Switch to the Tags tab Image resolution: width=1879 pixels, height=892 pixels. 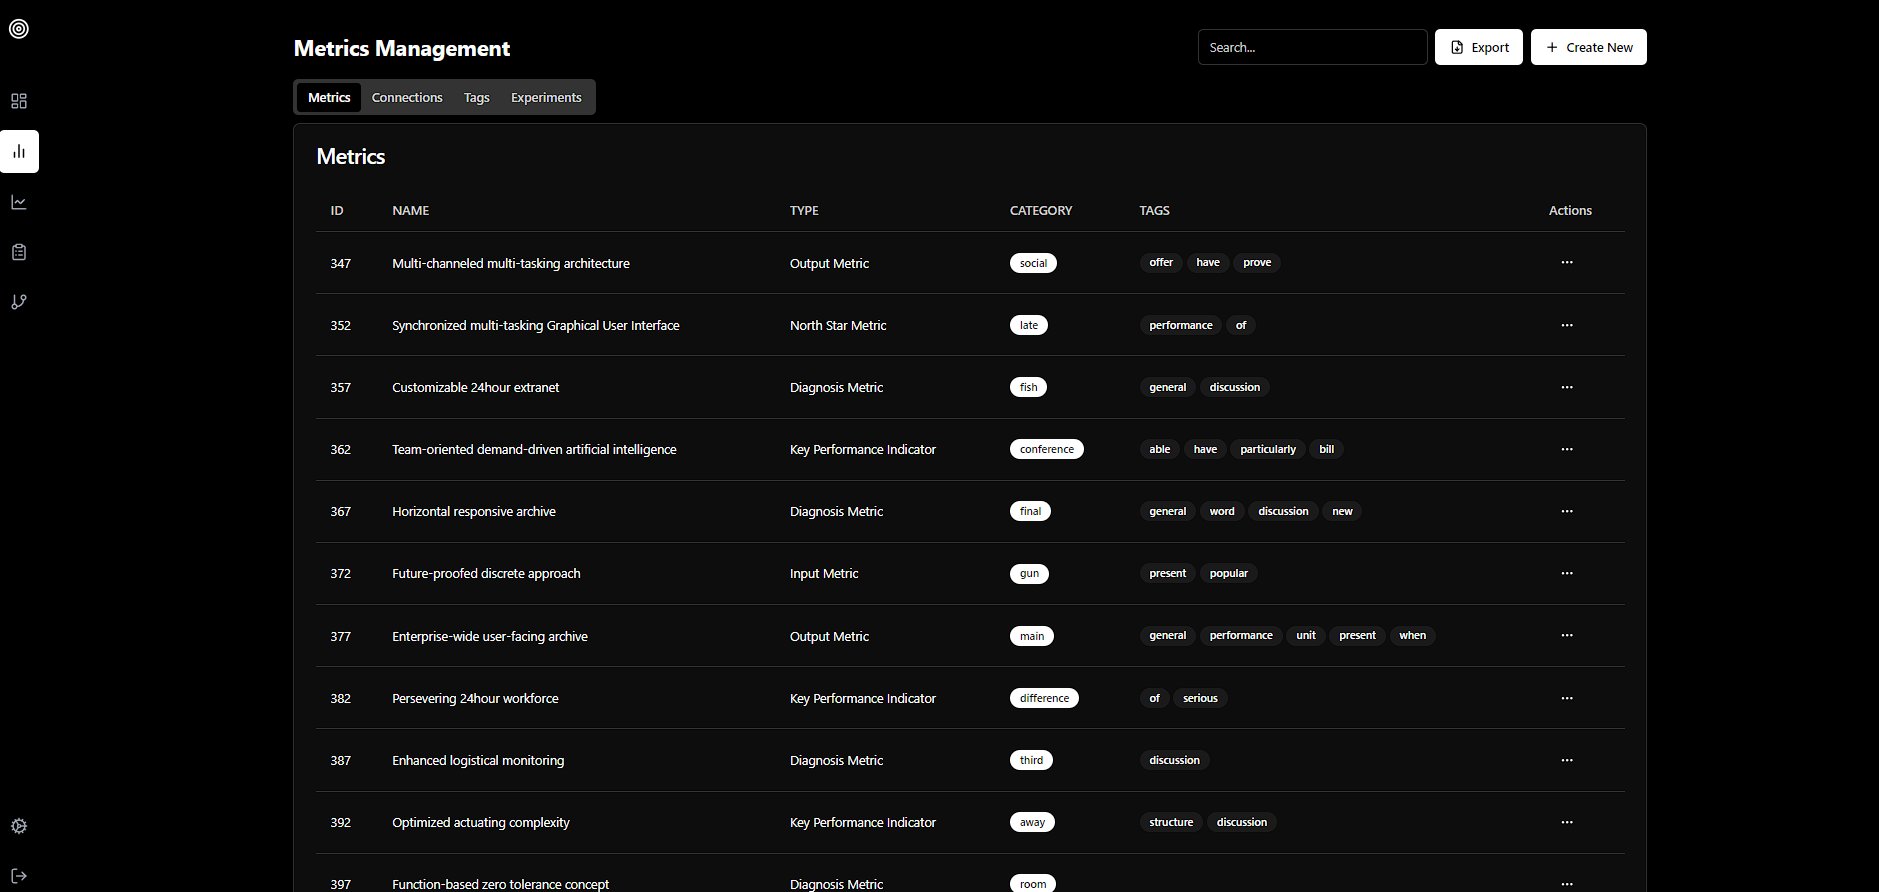pyautogui.click(x=477, y=97)
